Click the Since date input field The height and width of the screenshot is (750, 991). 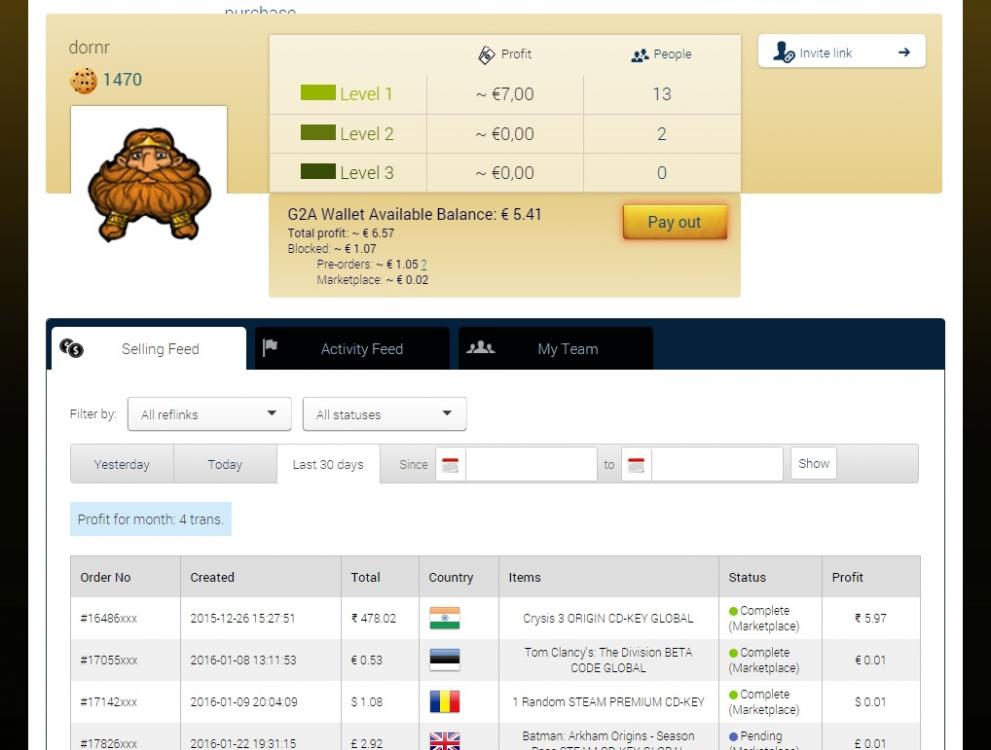[531, 464]
